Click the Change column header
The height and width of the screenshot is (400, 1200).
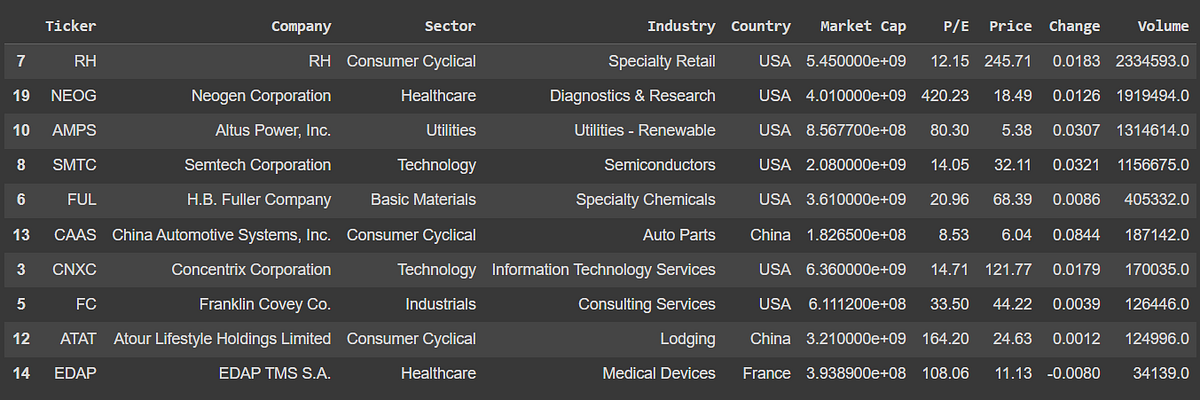[x=1074, y=27]
